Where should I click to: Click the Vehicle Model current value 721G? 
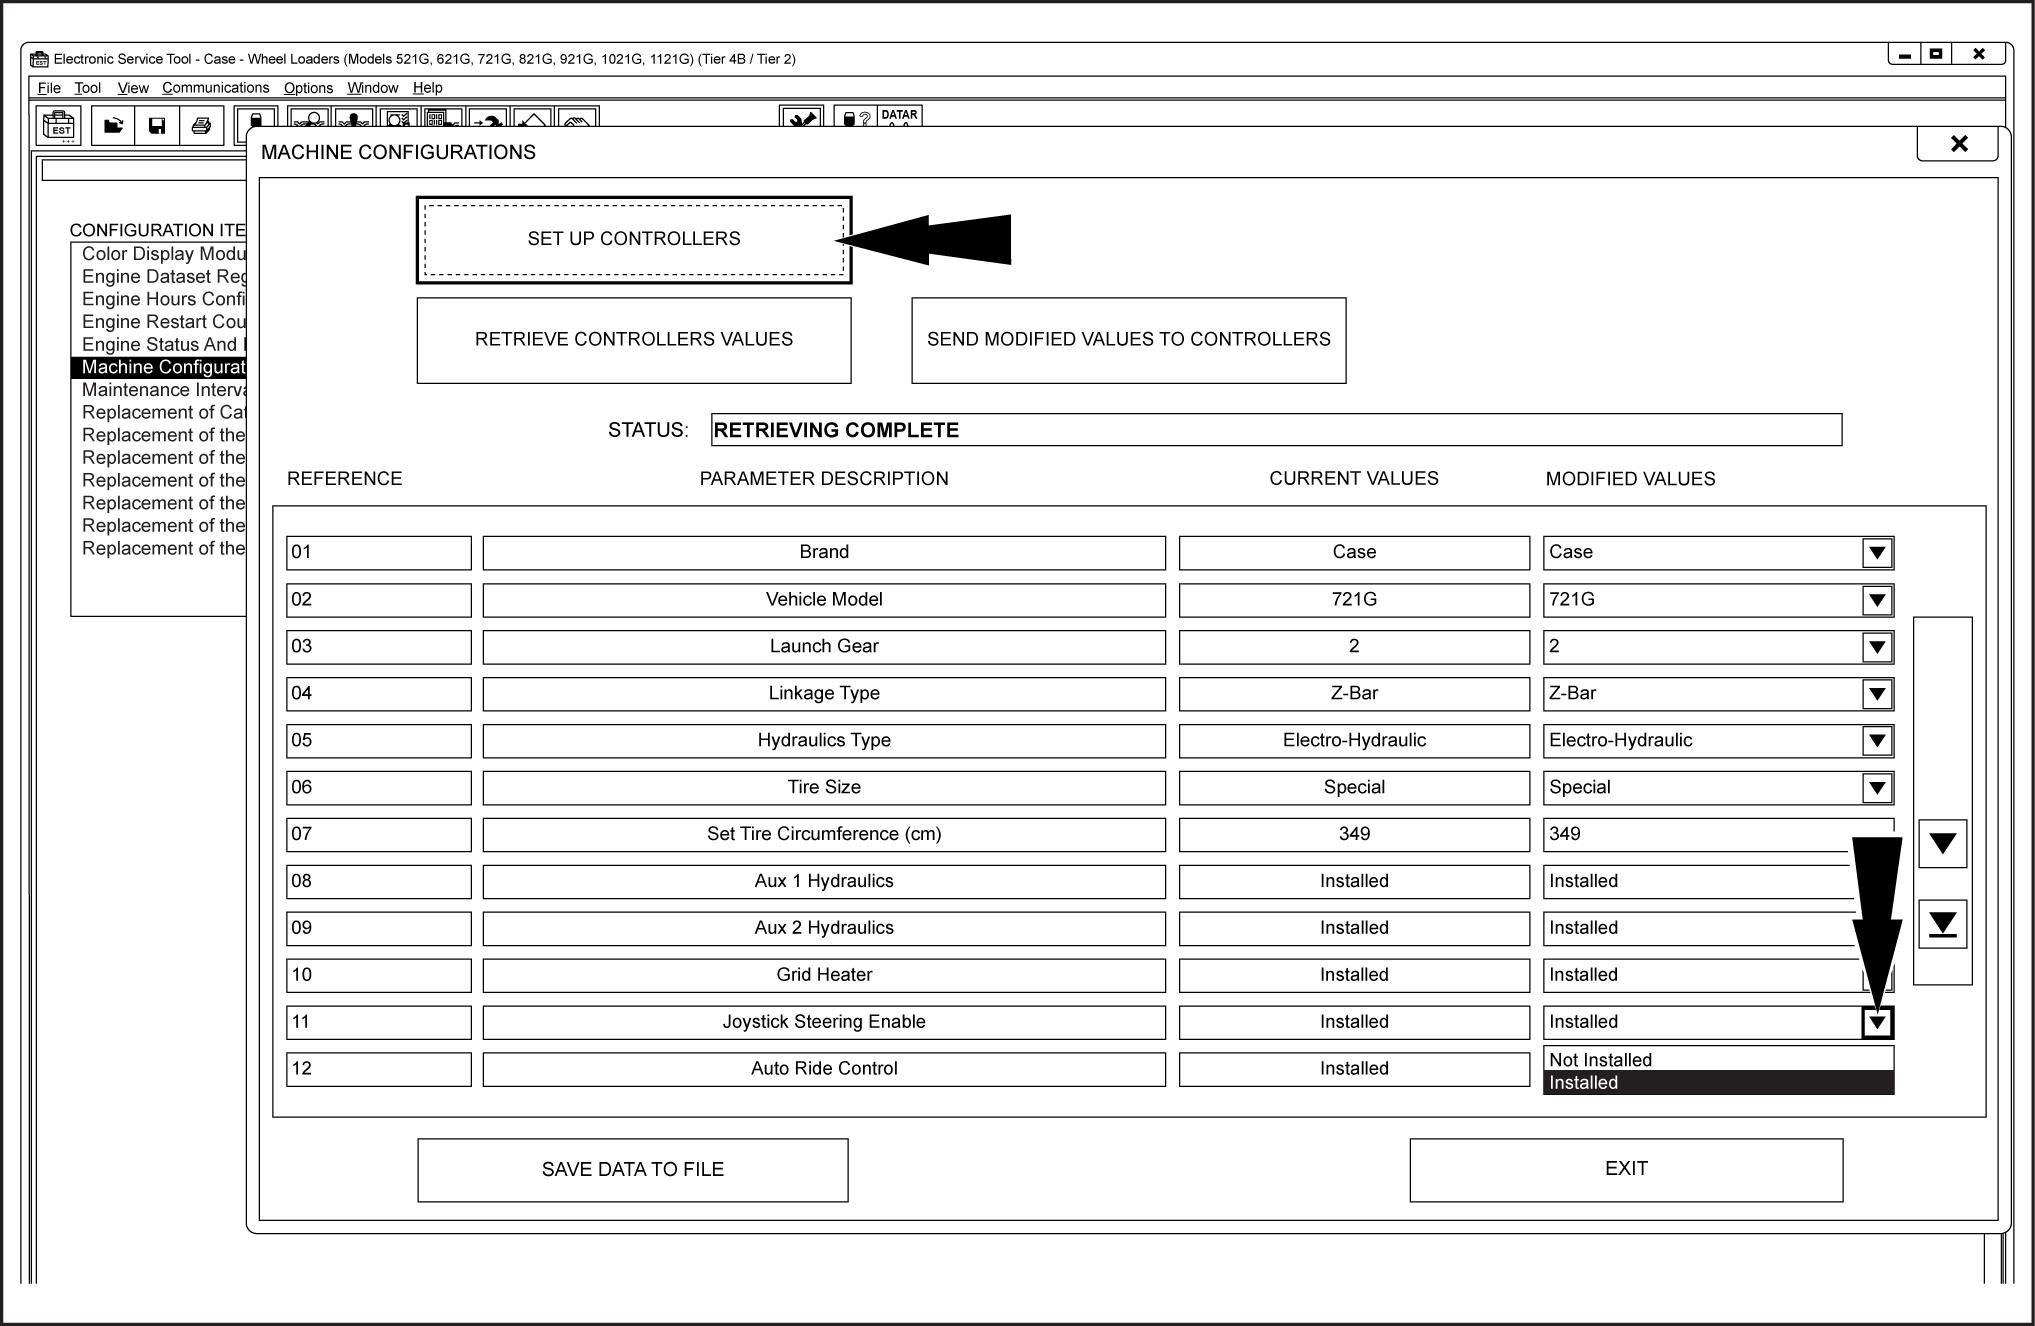pos(1354,600)
